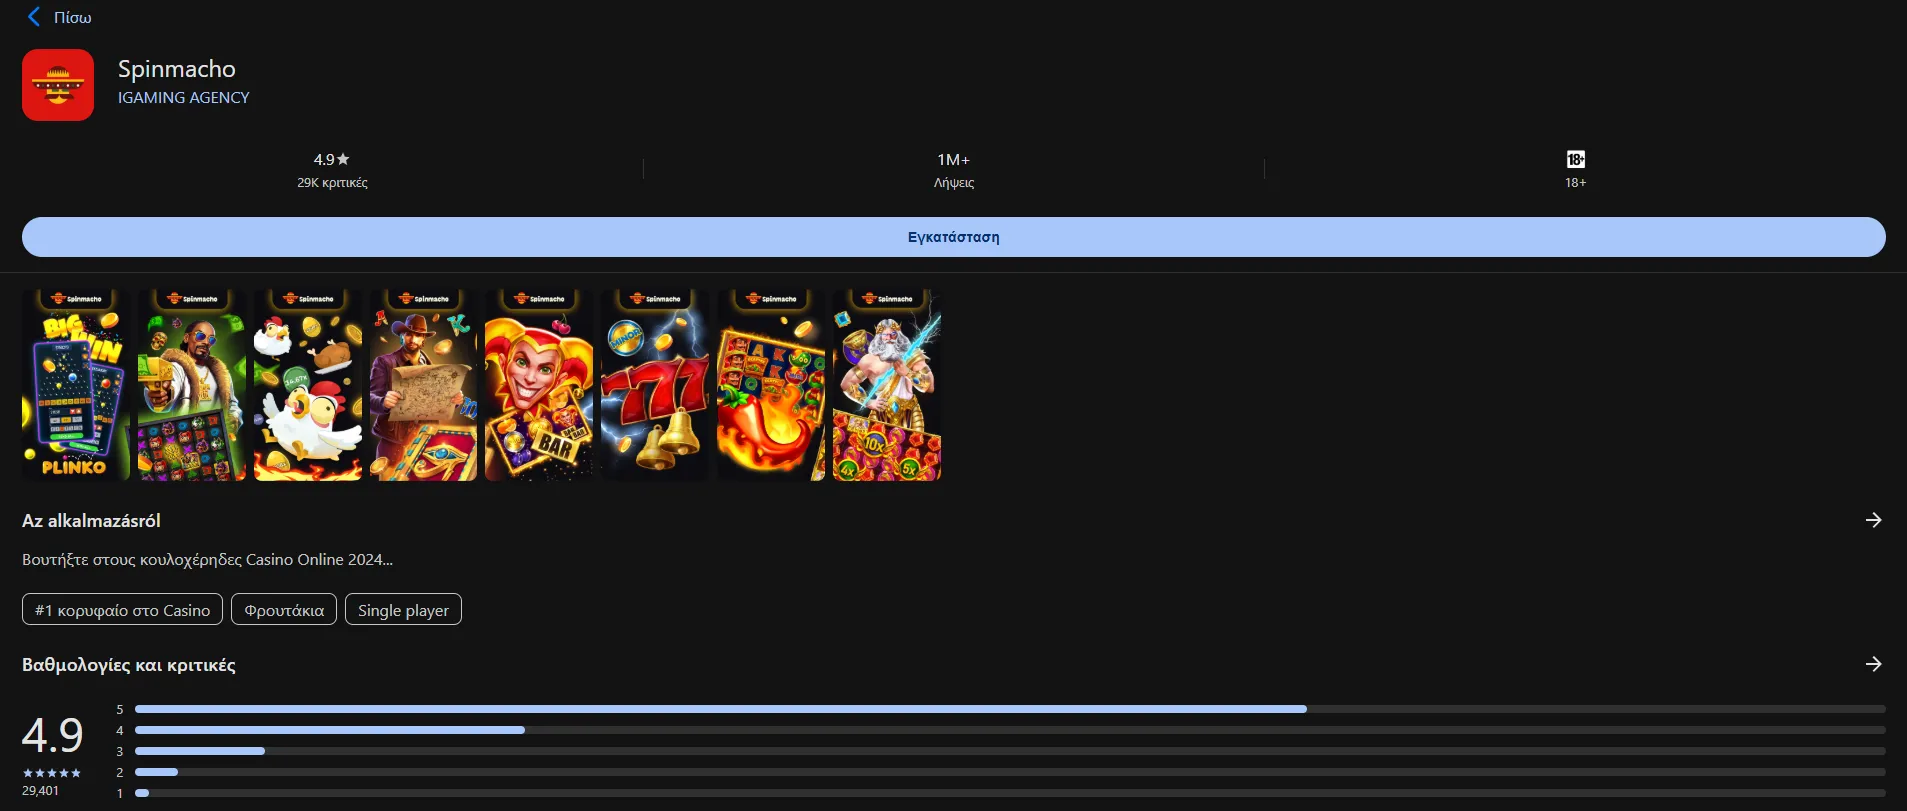Click the Casino Online 2024 description text
1907x811 pixels.
[207, 559]
